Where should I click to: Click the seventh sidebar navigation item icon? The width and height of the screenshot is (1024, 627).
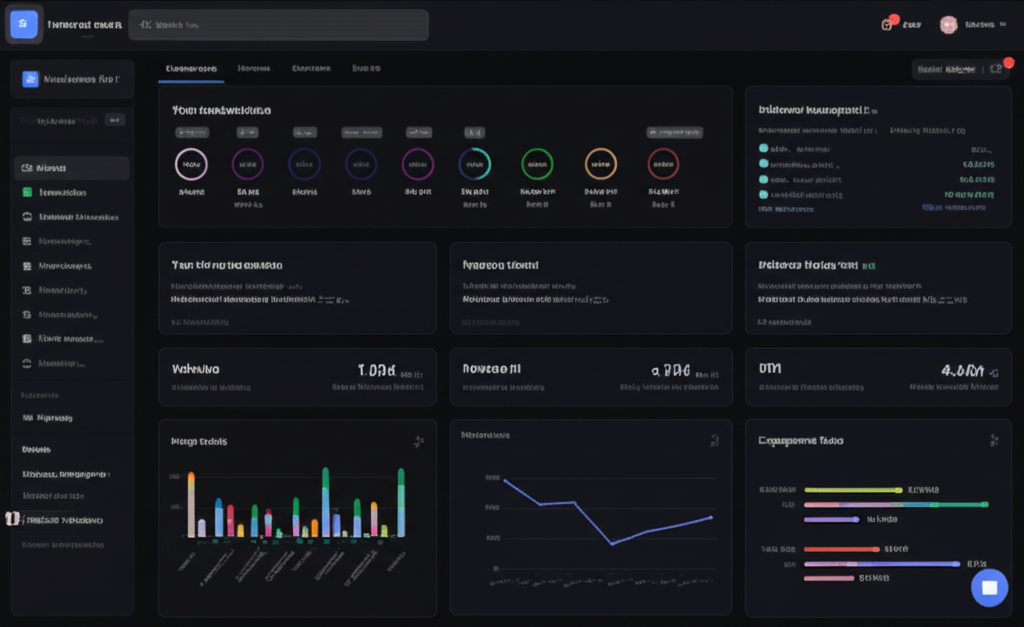tap(27, 314)
